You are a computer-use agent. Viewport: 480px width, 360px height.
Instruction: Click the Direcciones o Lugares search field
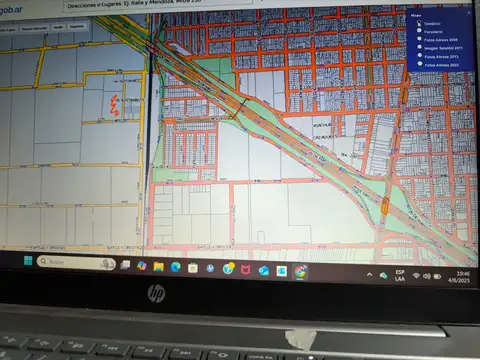[x=157, y=5]
